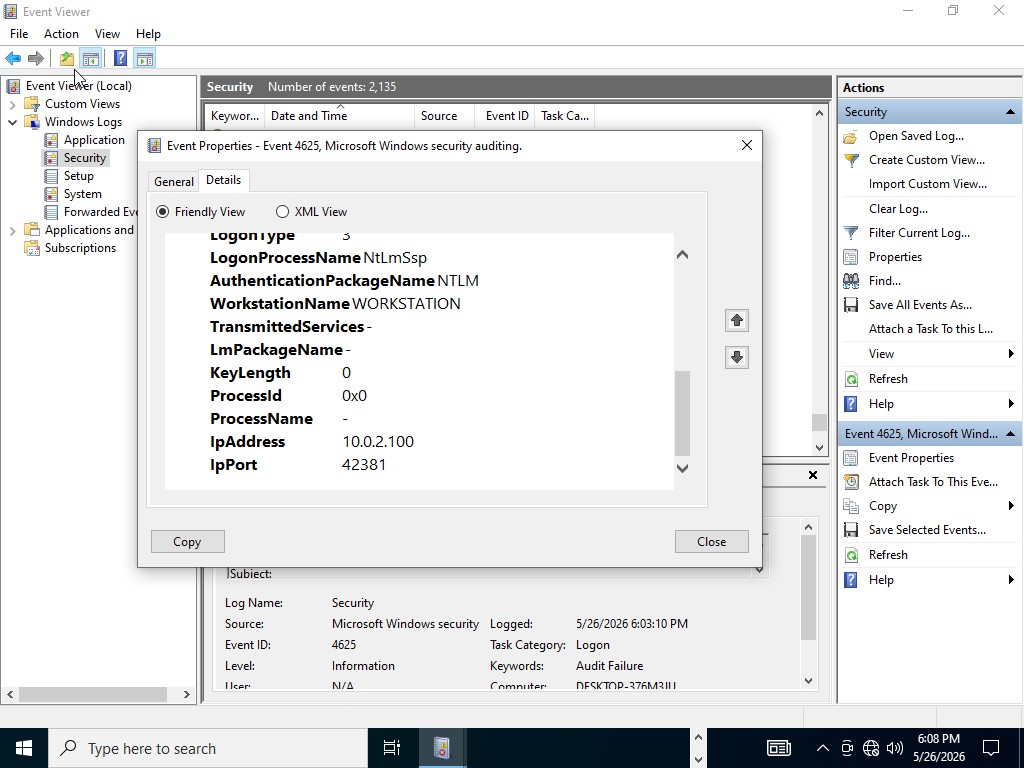Click the Back arrow toolbar icon
Image resolution: width=1024 pixels, height=768 pixels.
pos(13,59)
